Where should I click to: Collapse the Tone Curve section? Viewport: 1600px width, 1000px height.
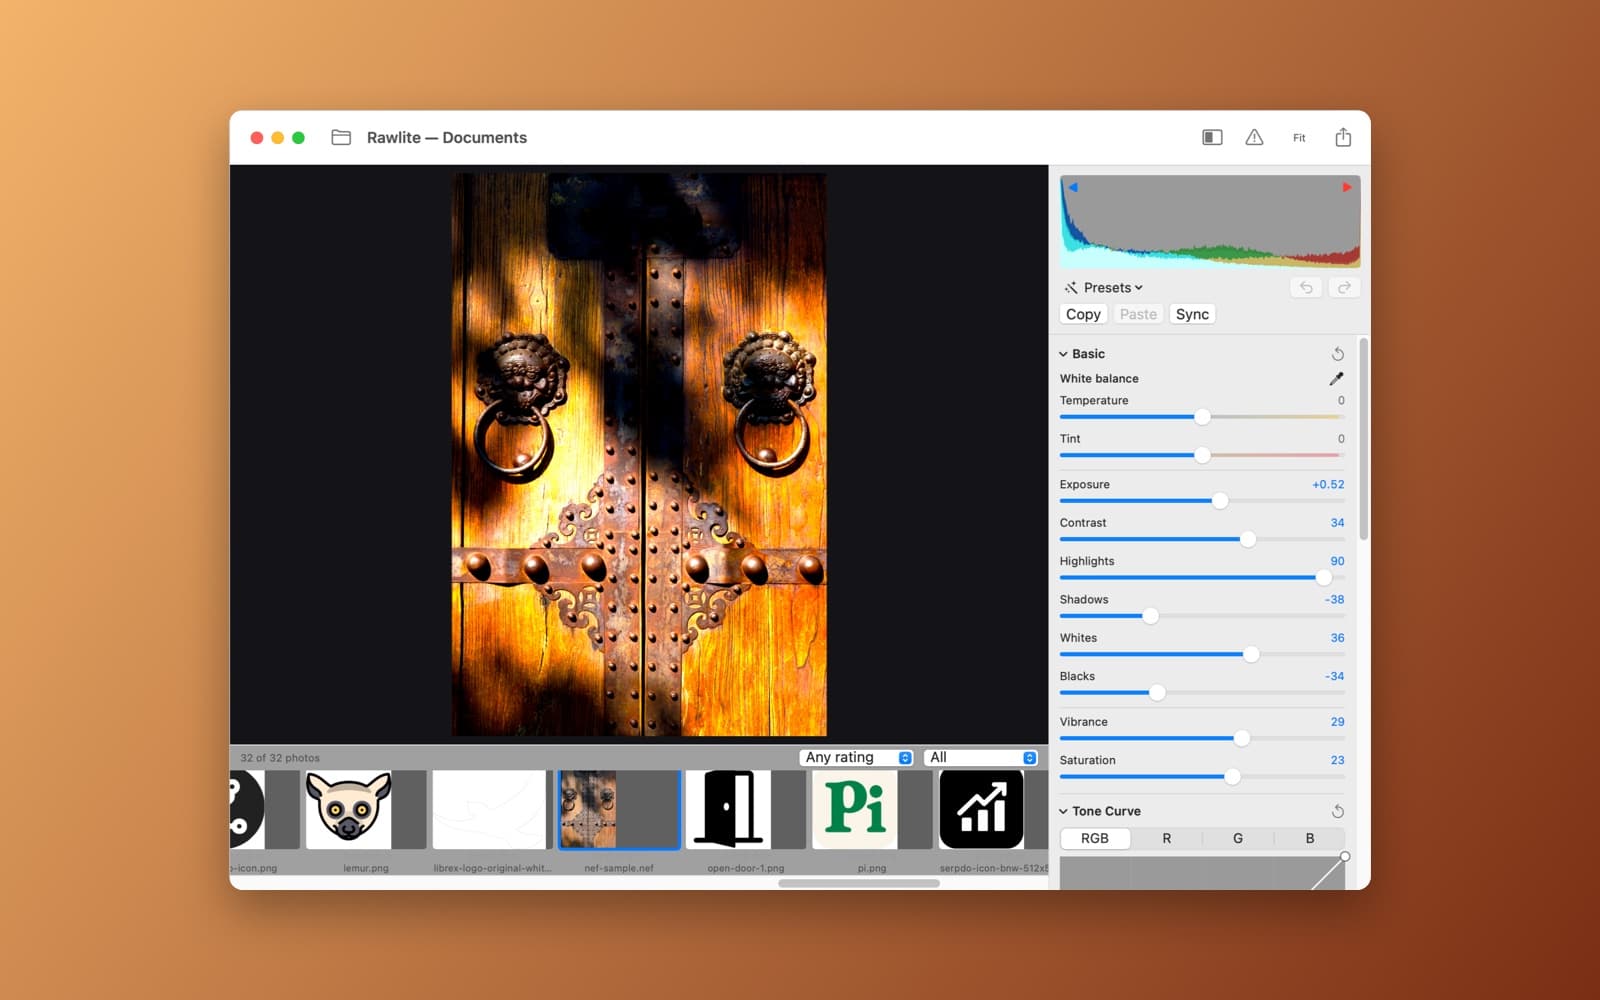pos(1063,811)
